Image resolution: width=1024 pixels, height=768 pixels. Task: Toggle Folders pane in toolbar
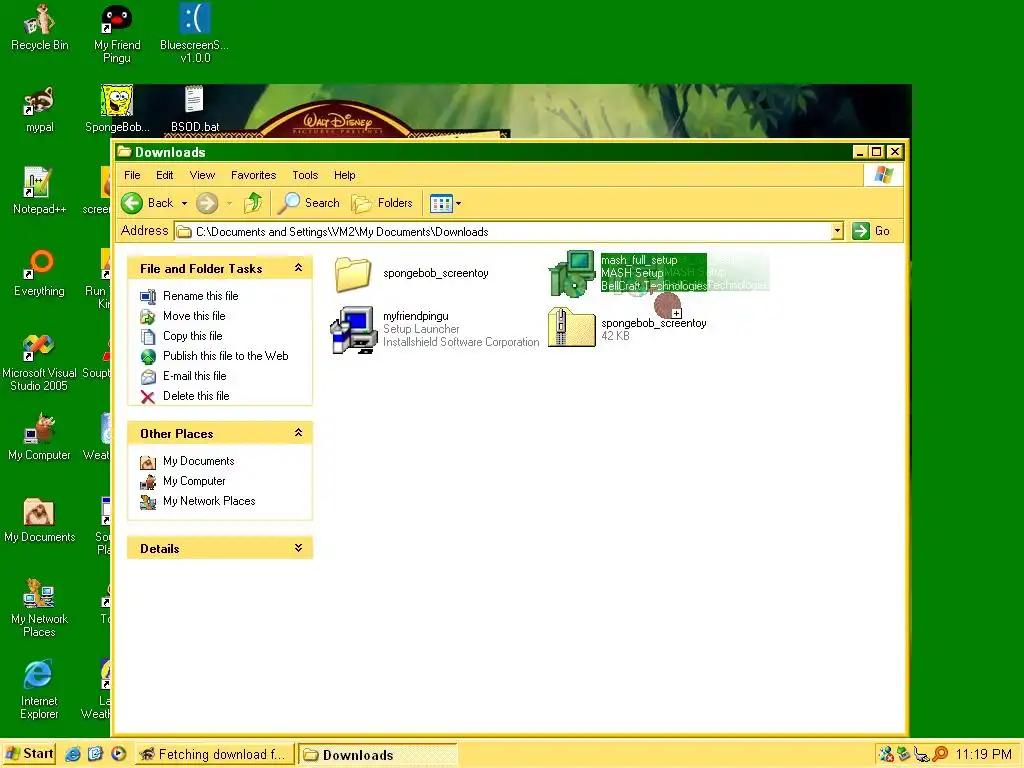click(x=382, y=203)
